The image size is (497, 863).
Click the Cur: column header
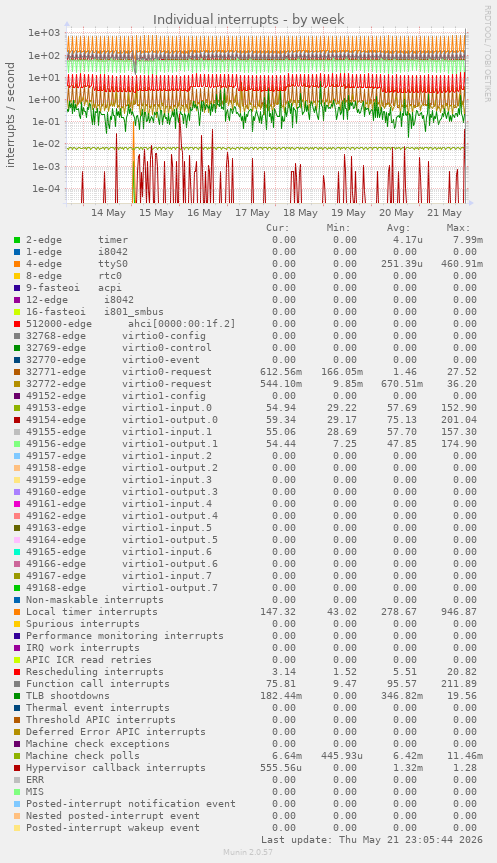[x=278, y=228]
